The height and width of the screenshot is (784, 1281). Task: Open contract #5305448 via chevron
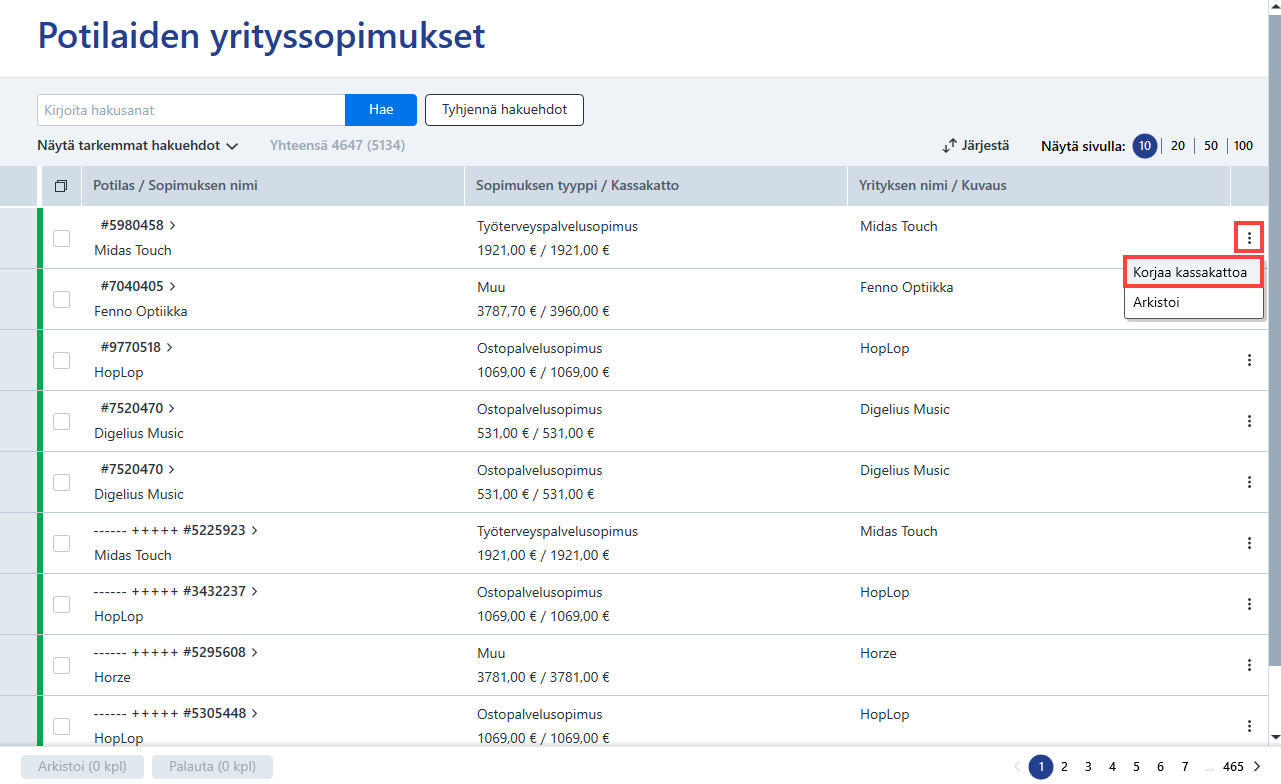(254, 714)
